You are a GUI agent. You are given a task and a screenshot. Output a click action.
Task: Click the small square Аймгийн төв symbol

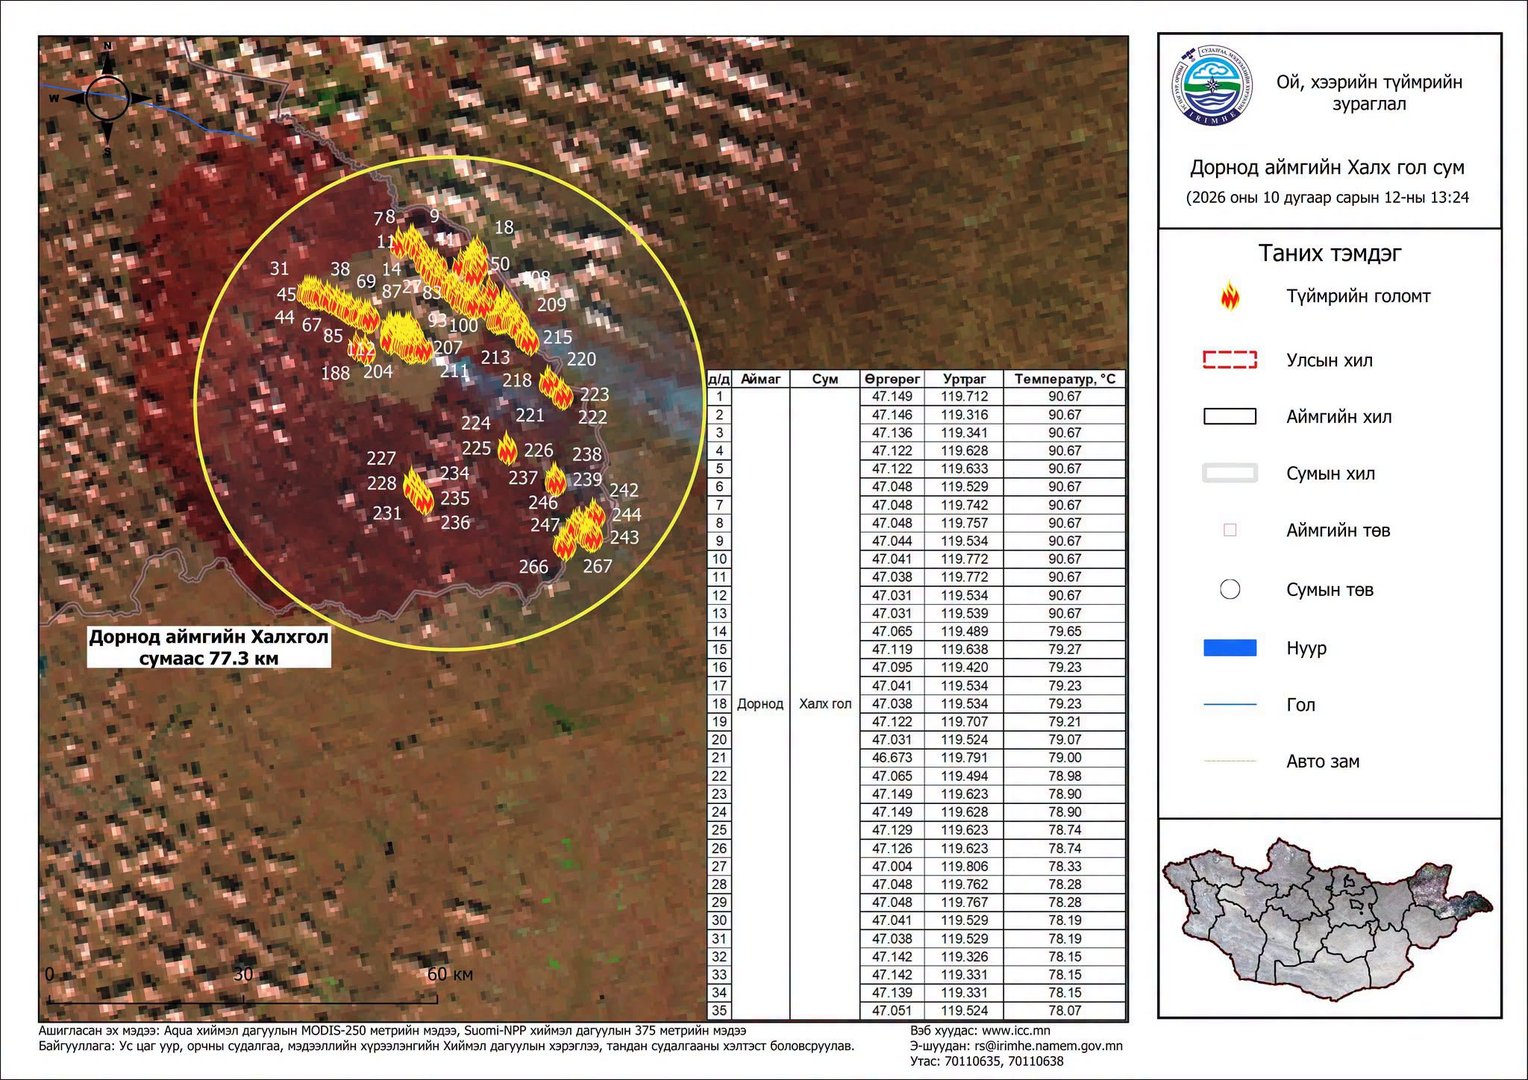[x=1230, y=530]
